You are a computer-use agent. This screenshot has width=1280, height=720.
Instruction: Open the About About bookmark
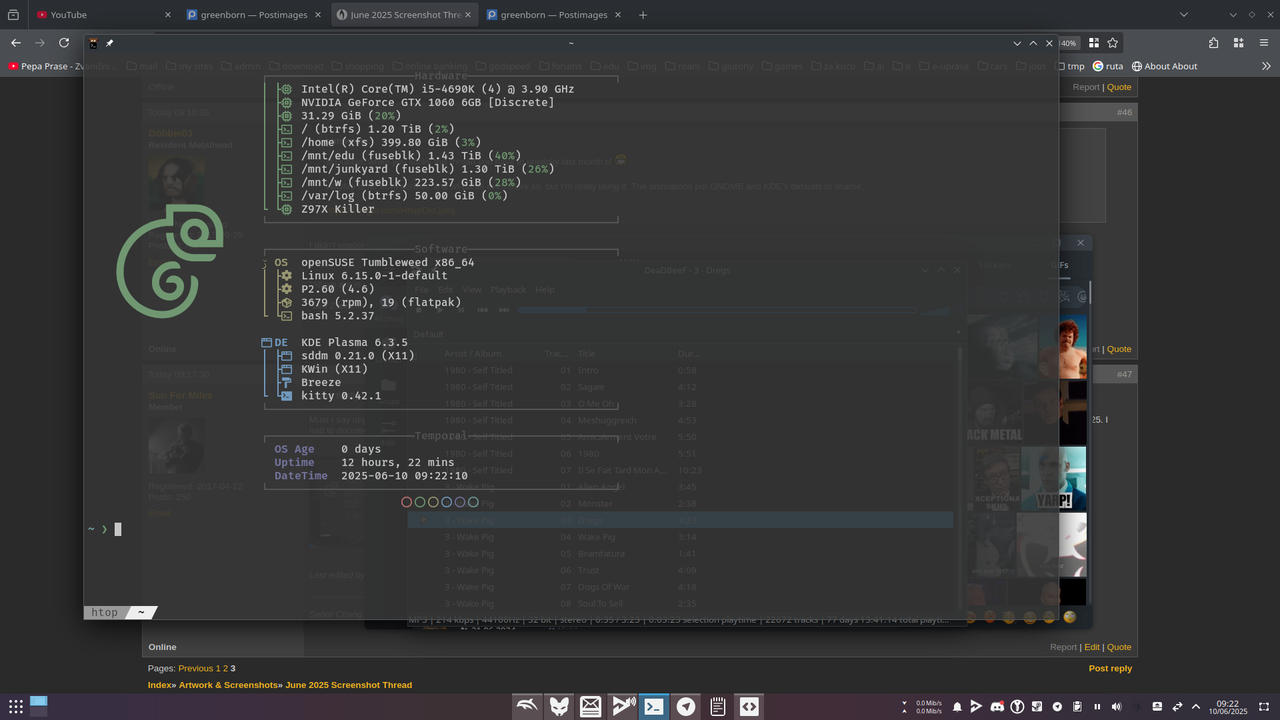tap(1164, 66)
